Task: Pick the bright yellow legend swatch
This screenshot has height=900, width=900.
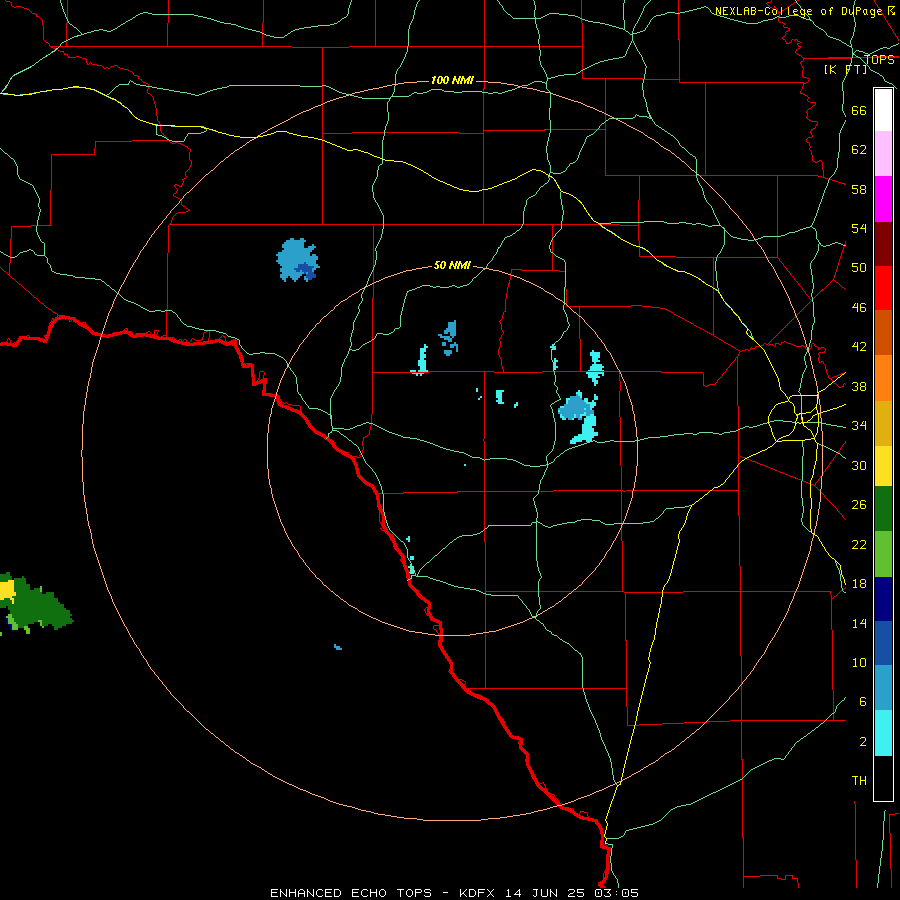Action: click(883, 466)
